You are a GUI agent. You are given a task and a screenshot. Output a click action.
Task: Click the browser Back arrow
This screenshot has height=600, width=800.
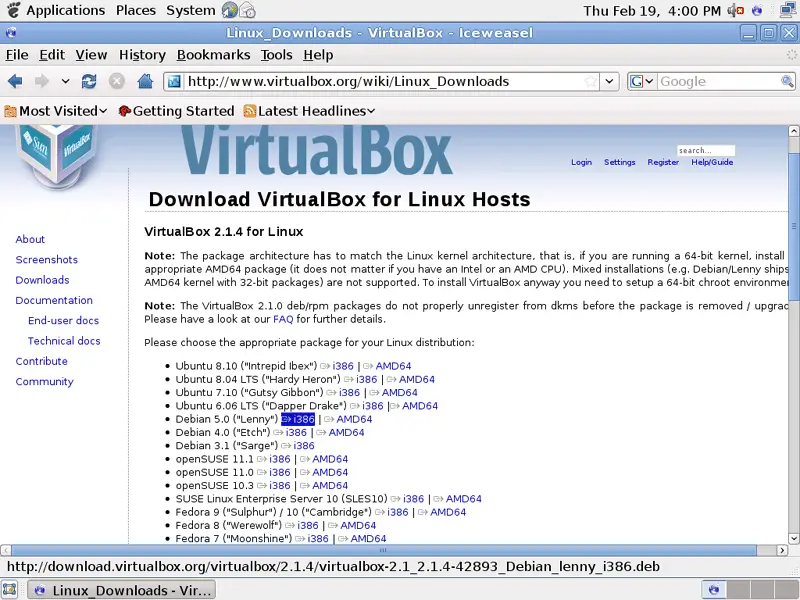point(15,81)
